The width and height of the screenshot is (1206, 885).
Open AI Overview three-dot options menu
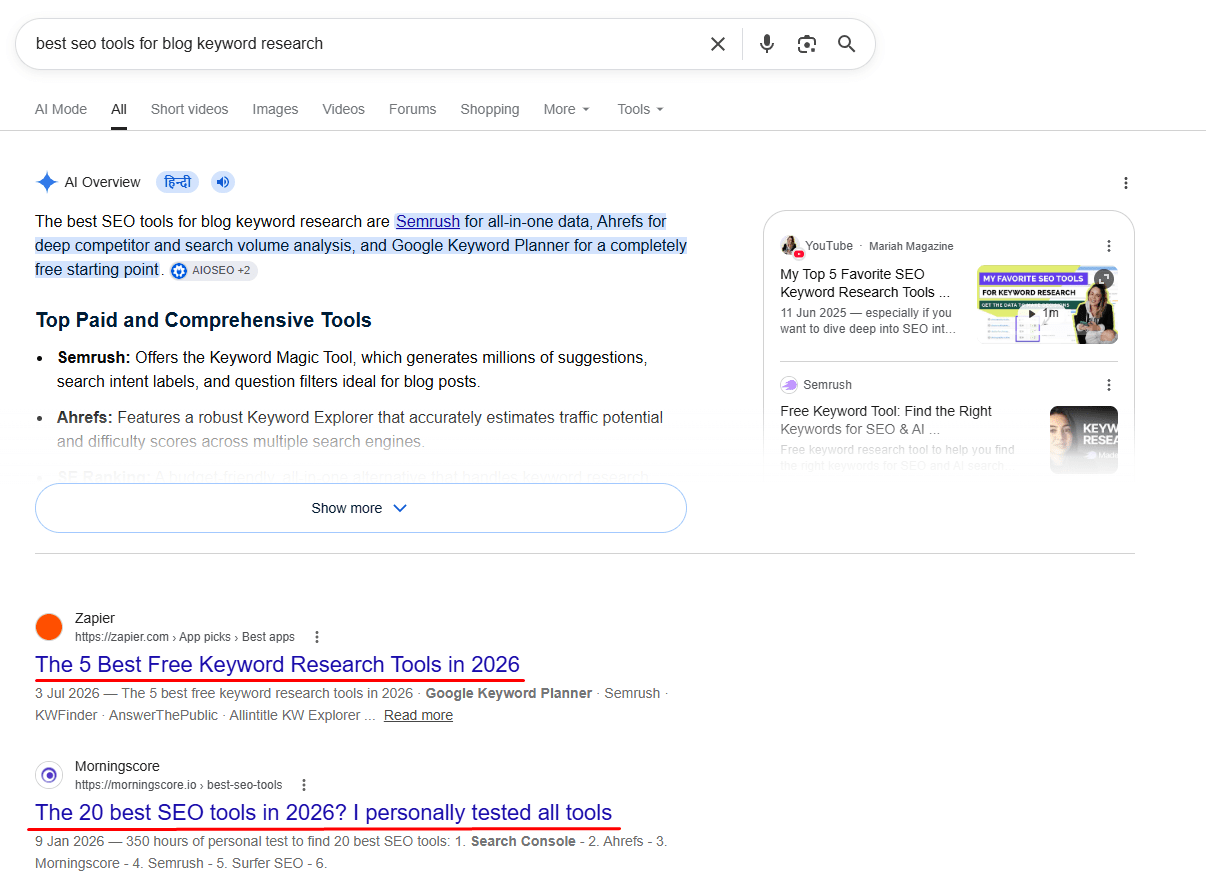point(1126,183)
